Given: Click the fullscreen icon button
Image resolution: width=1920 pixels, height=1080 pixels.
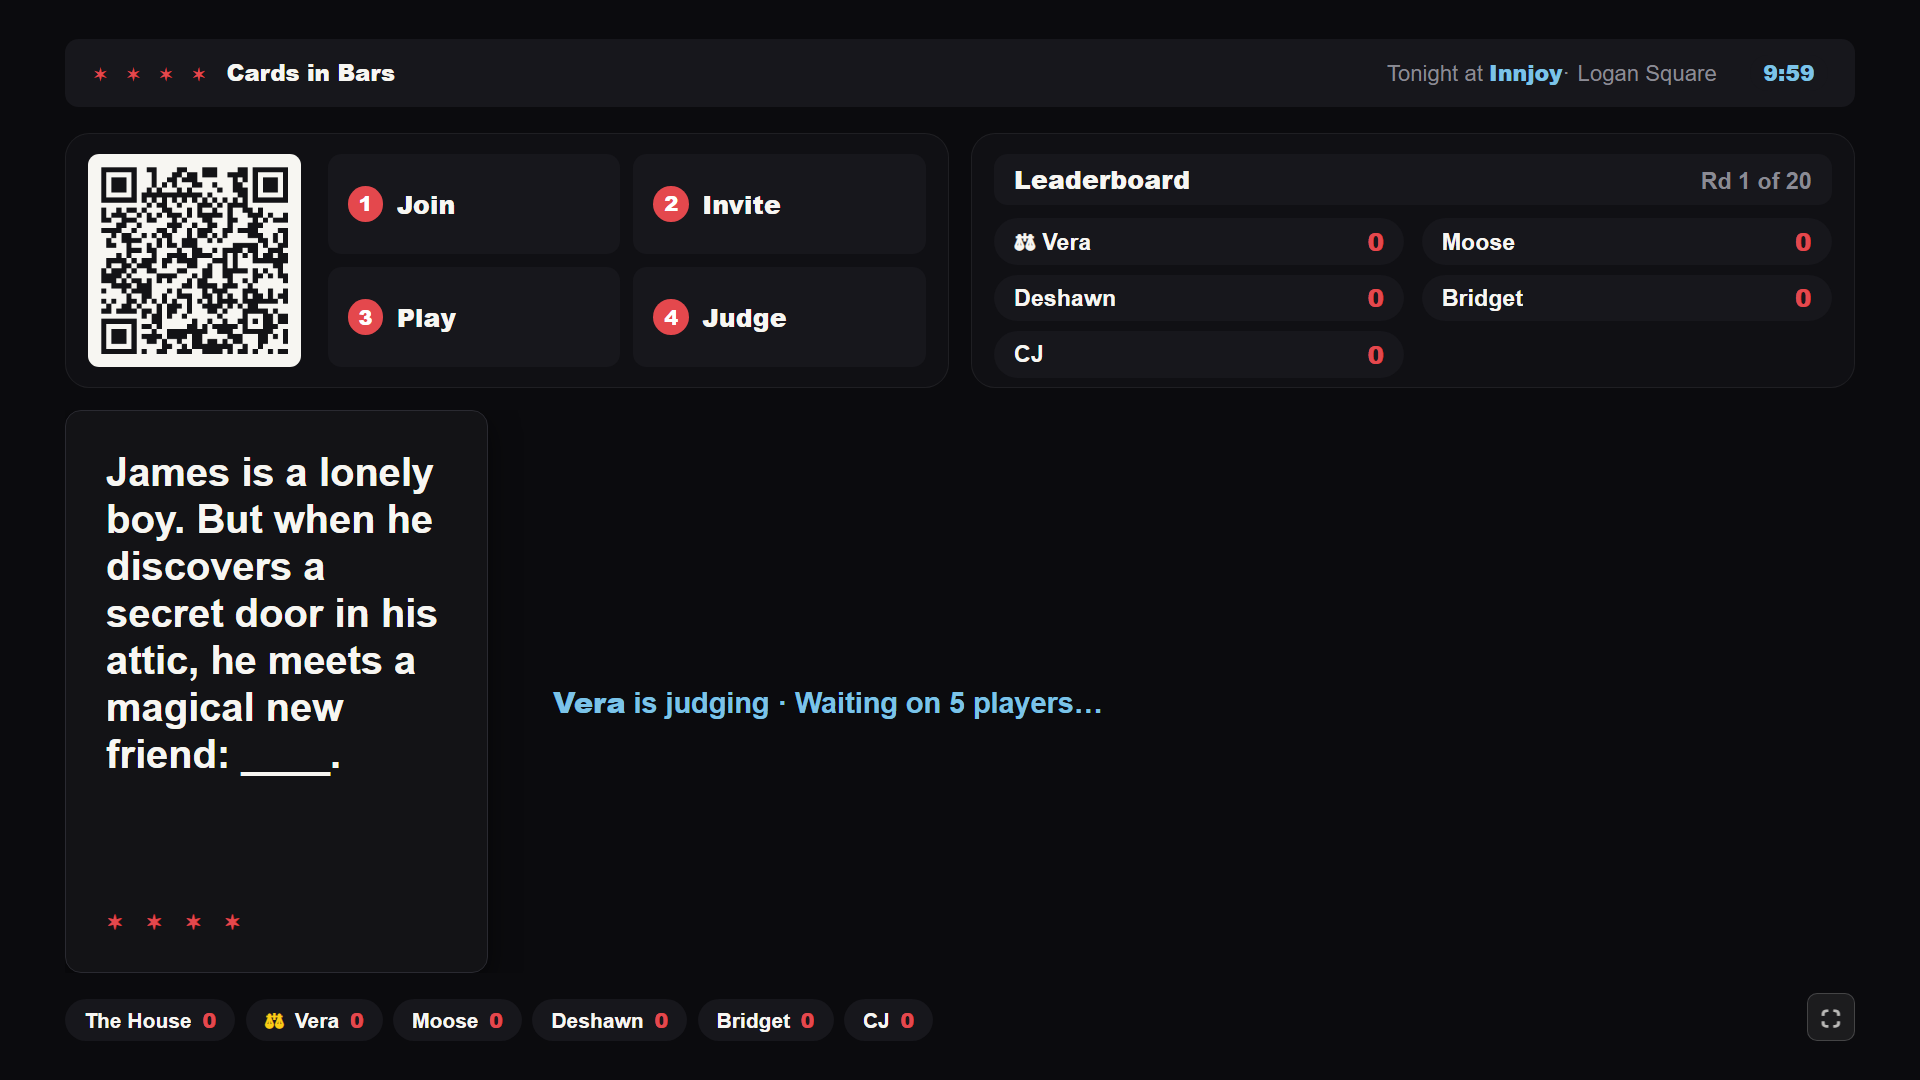Looking at the screenshot, I should click(x=1830, y=1017).
